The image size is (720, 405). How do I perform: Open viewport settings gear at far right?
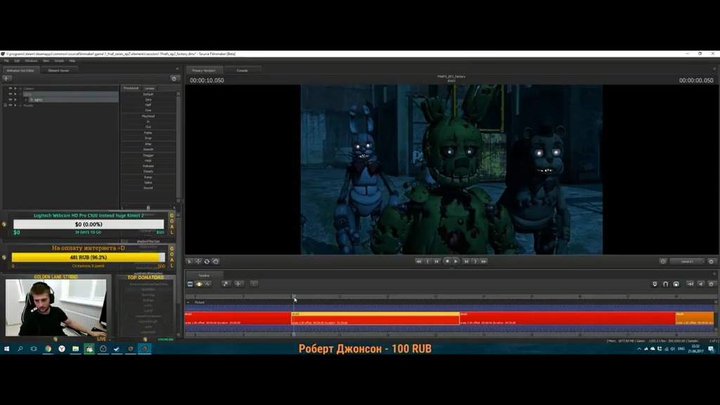tap(711, 261)
